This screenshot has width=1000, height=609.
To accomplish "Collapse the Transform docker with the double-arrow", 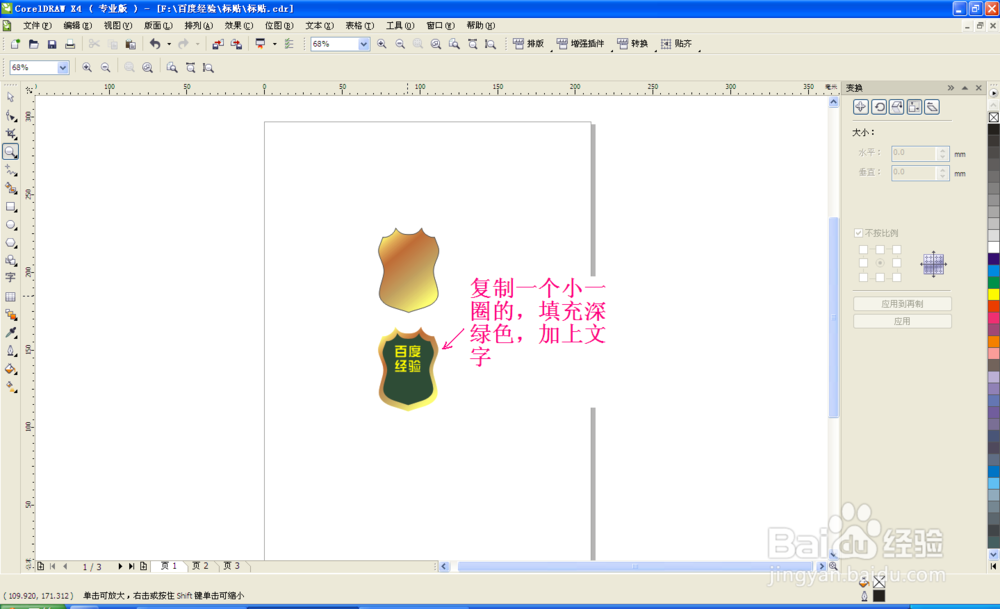I will (x=950, y=88).
